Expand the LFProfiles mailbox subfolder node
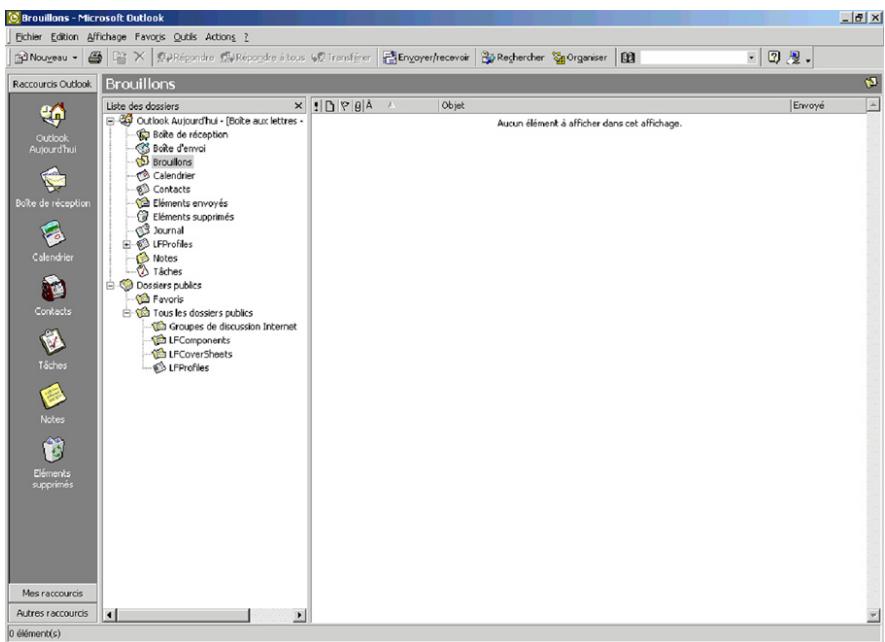Image resolution: width=885 pixels, height=642 pixels. coord(127,244)
